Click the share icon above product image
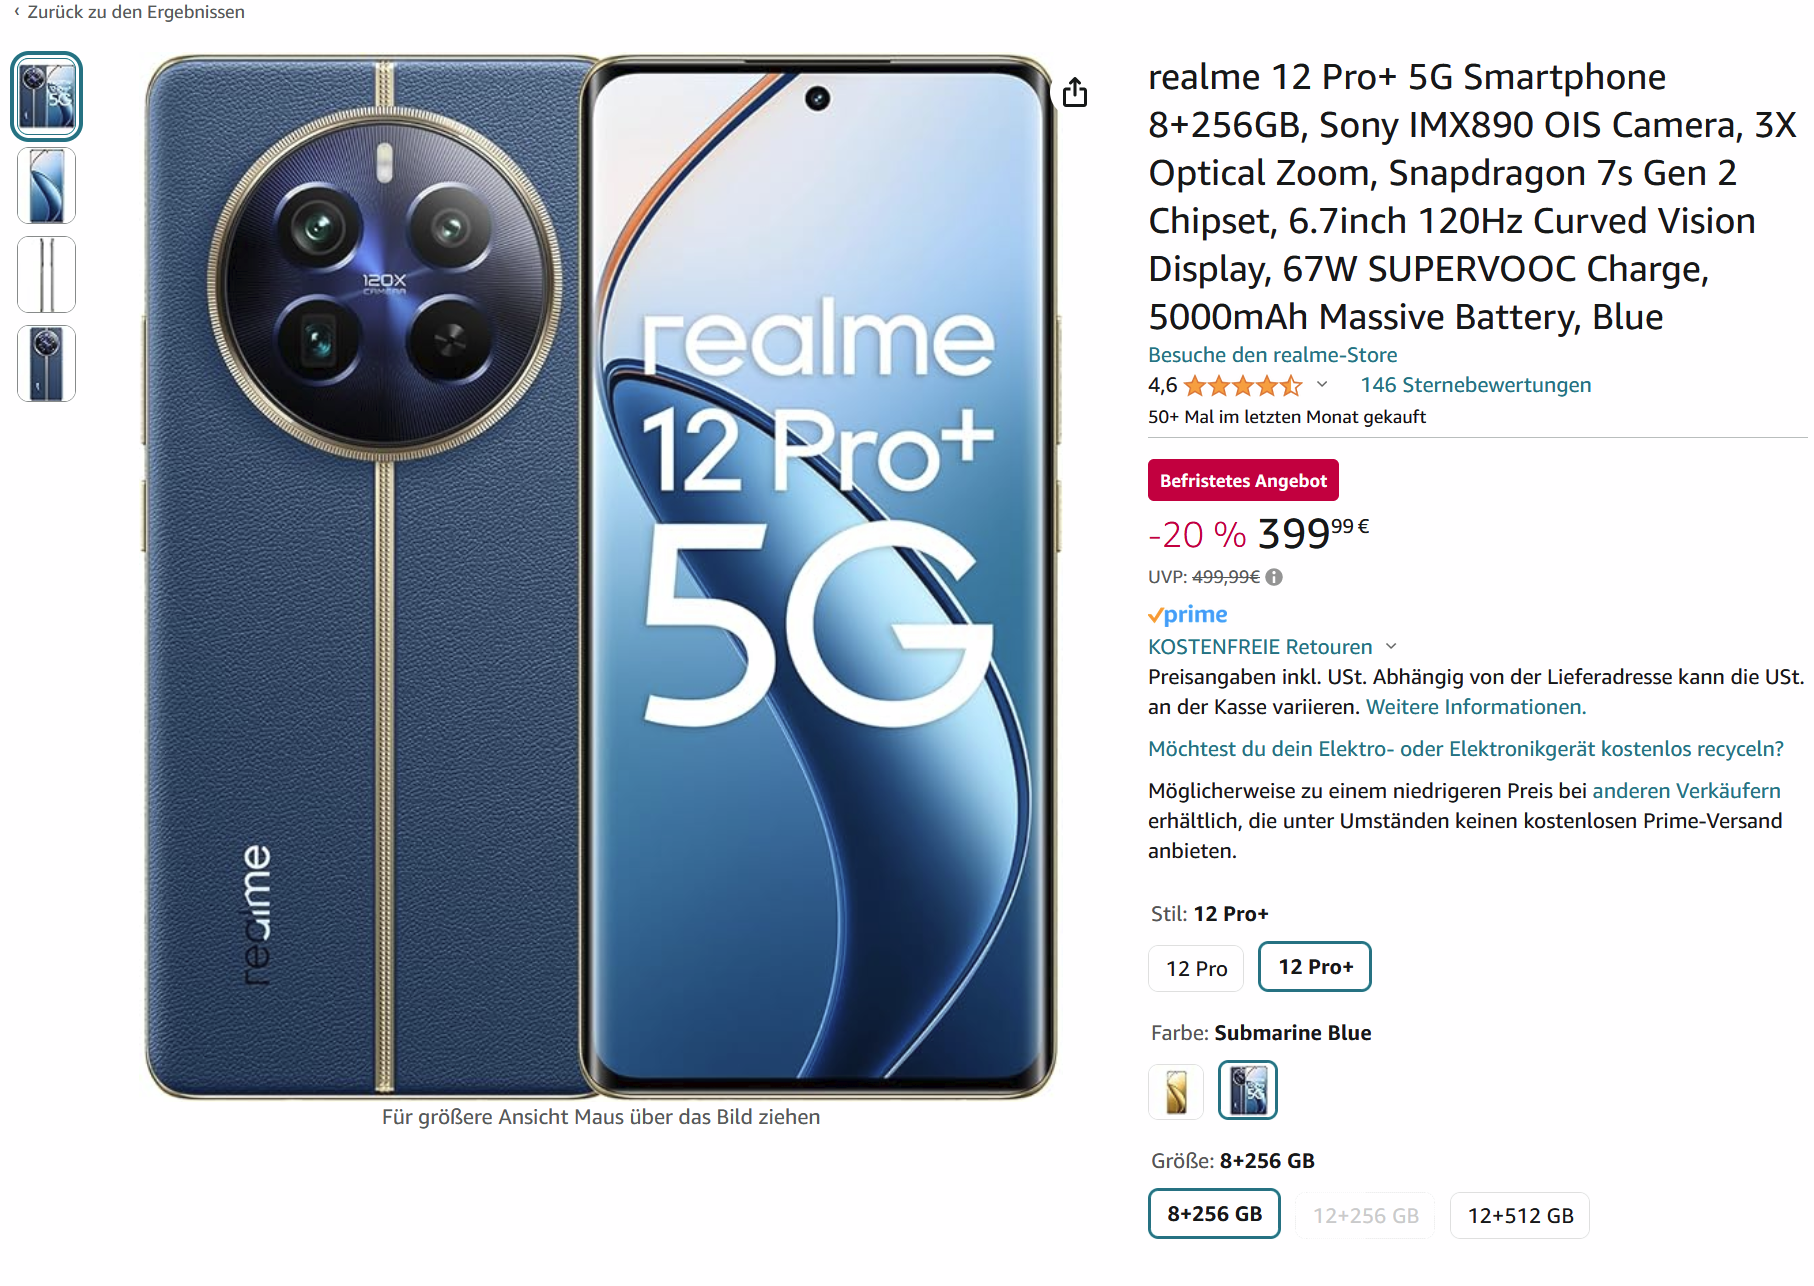Viewport: 1814px width, 1286px height. (1075, 92)
